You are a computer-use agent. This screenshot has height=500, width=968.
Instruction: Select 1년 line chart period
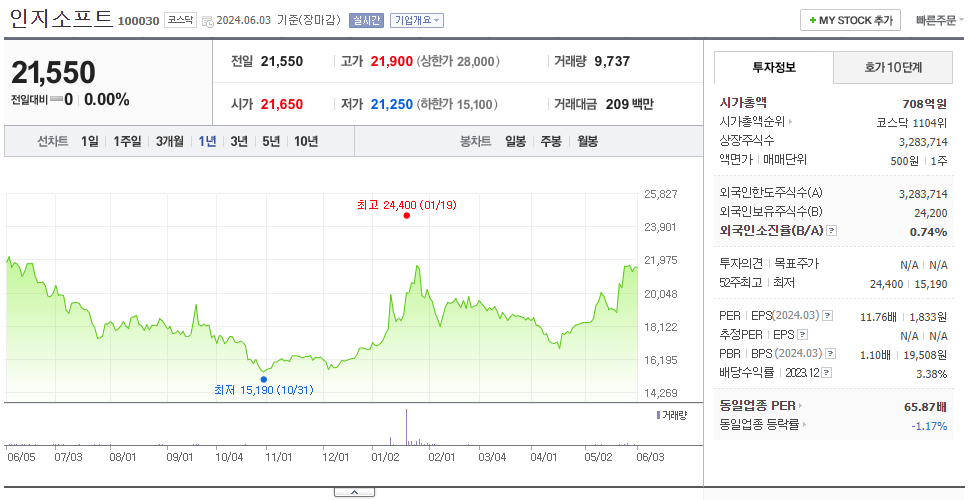[x=207, y=141]
